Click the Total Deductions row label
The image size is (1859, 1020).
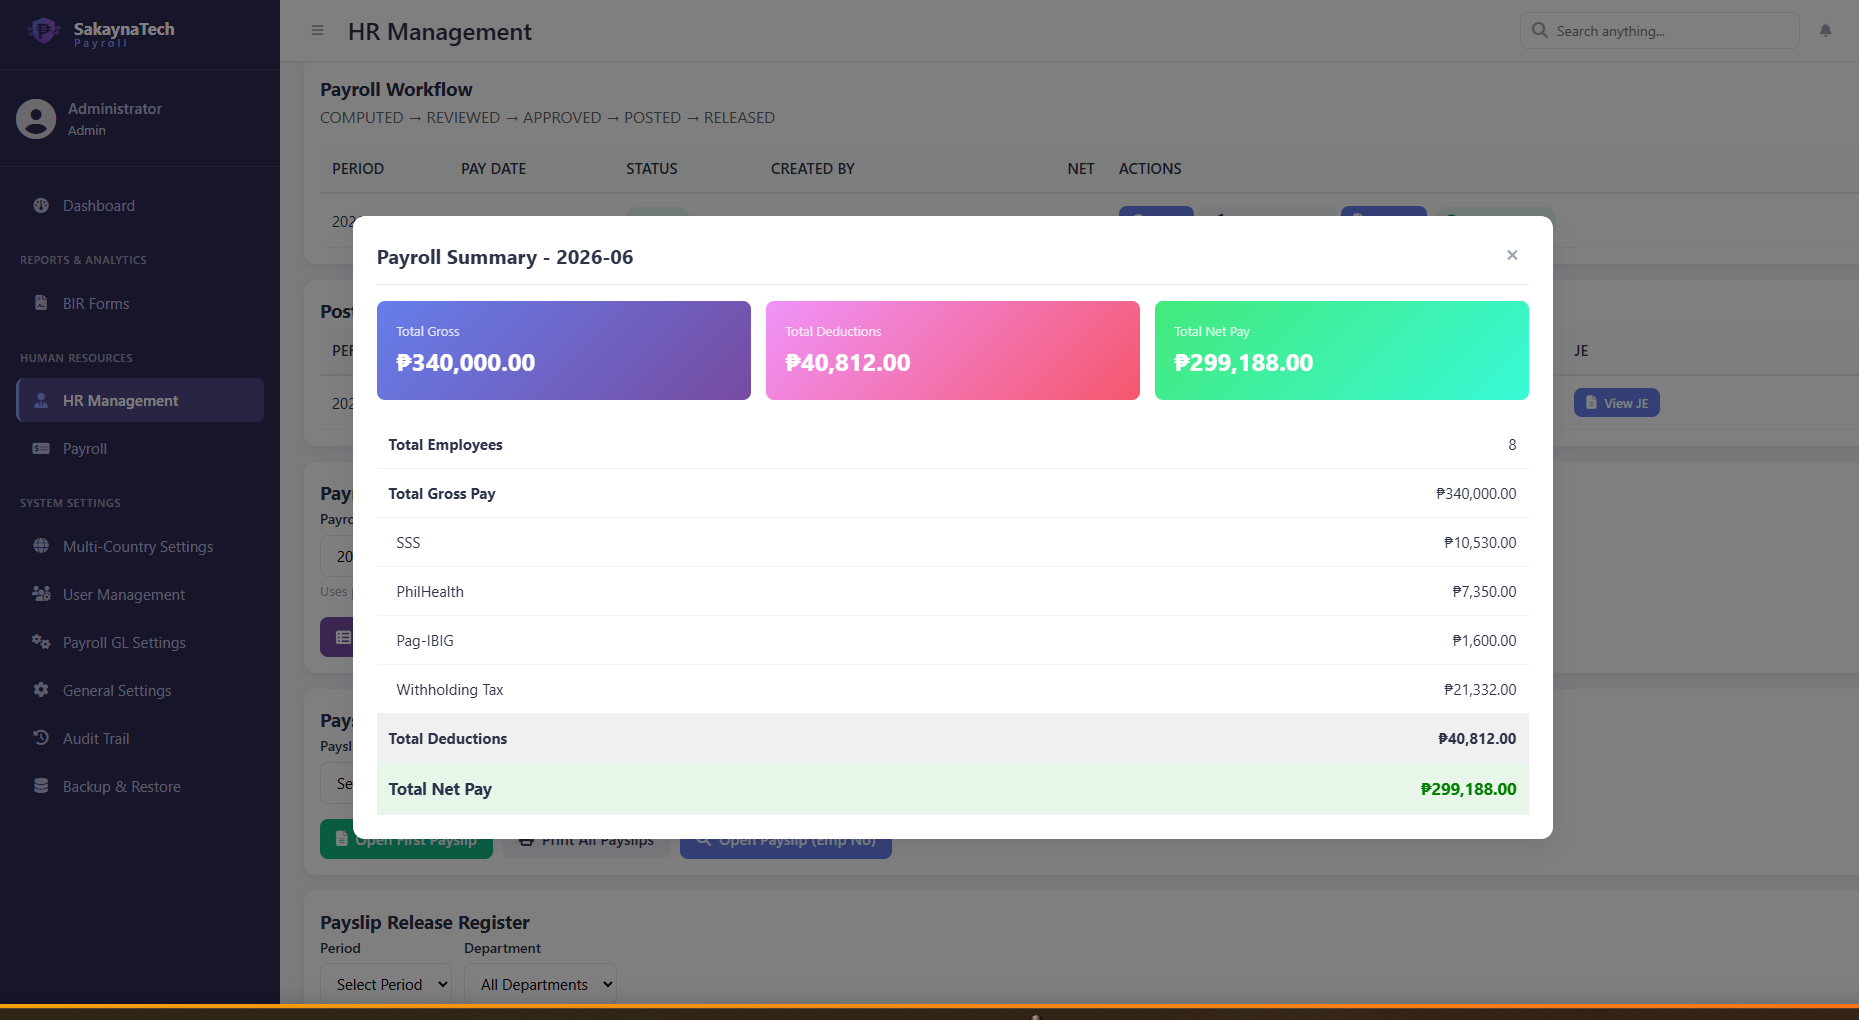point(448,738)
